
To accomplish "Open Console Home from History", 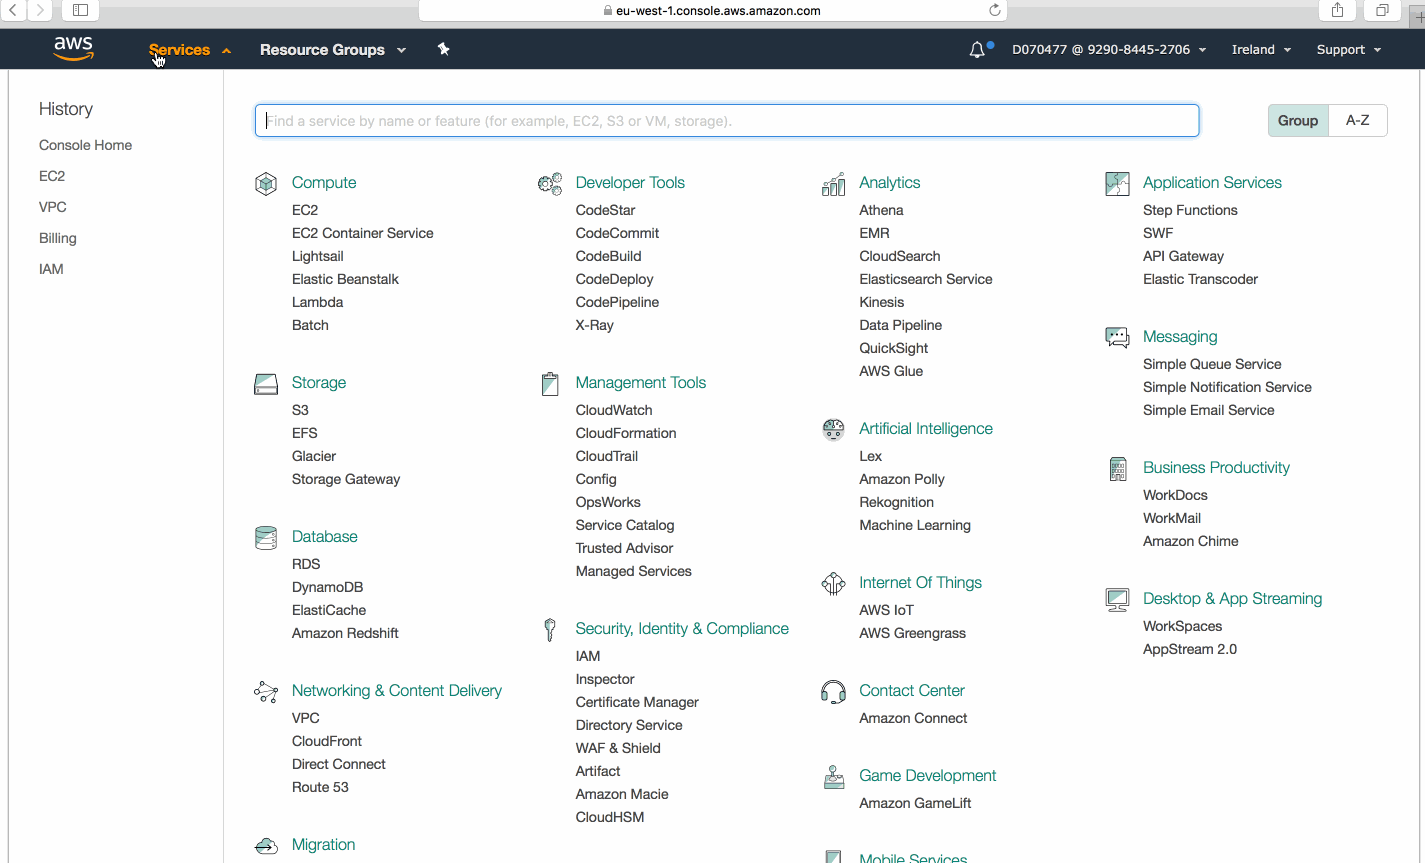I will coord(85,145).
